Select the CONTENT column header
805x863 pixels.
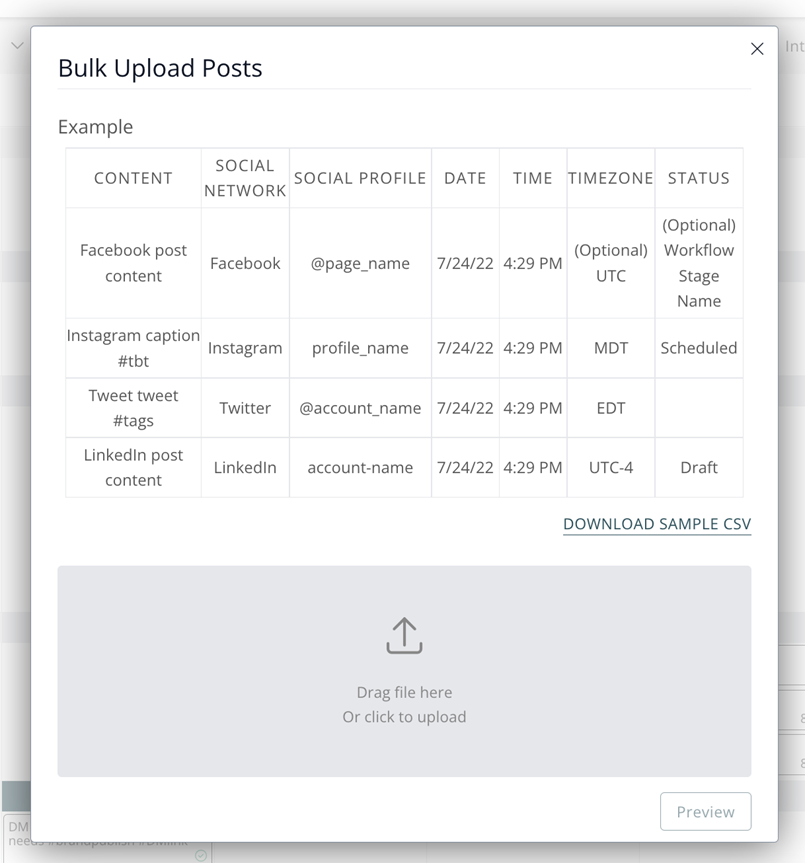(133, 178)
